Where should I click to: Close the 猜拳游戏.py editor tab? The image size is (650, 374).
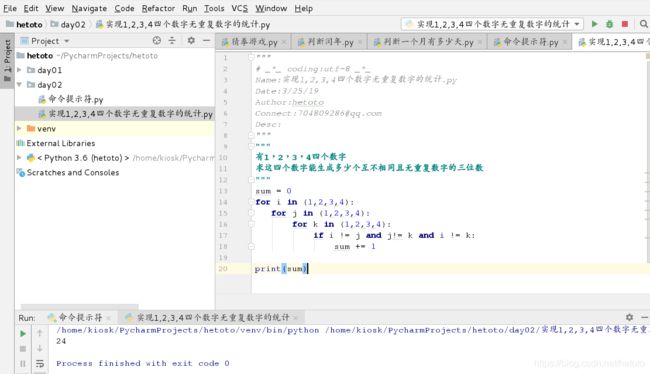284,42
